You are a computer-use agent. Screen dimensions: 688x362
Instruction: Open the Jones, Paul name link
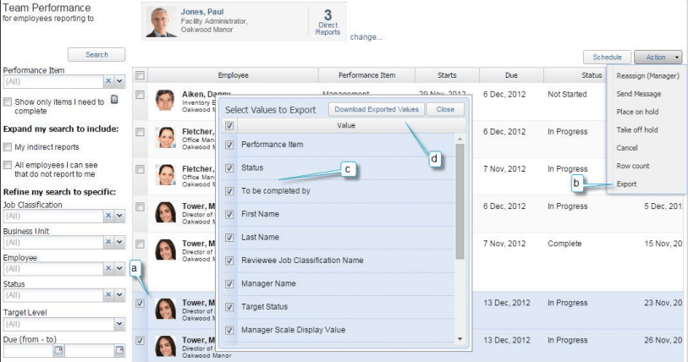click(x=202, y=12)
